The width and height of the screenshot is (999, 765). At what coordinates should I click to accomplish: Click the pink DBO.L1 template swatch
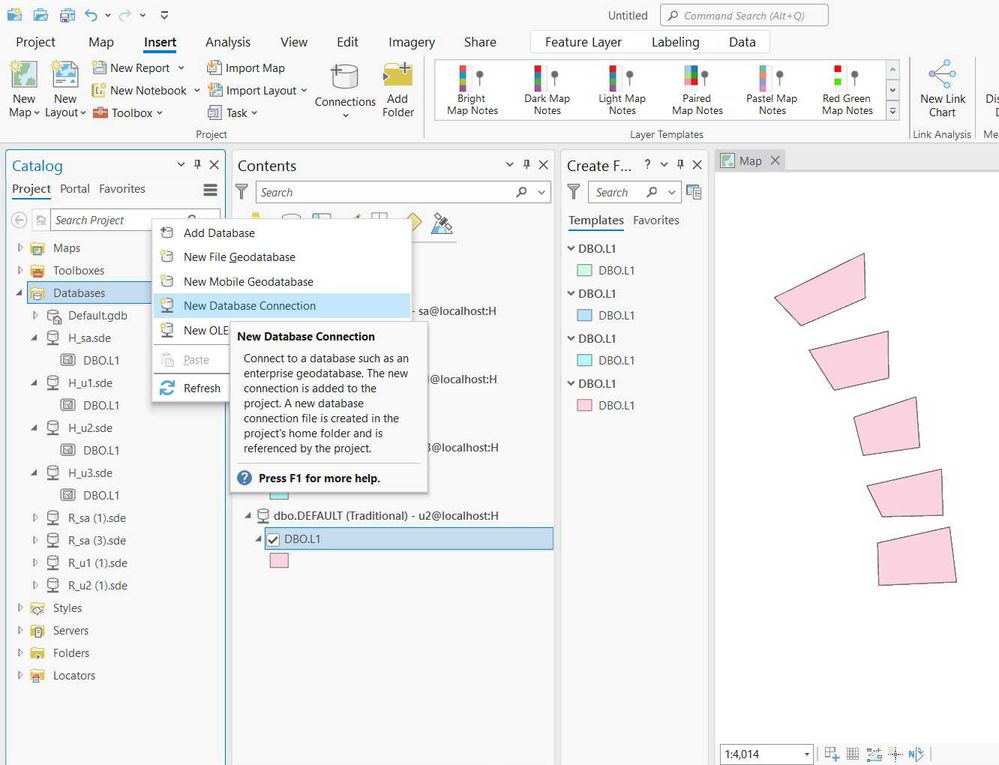click(584, 405)
